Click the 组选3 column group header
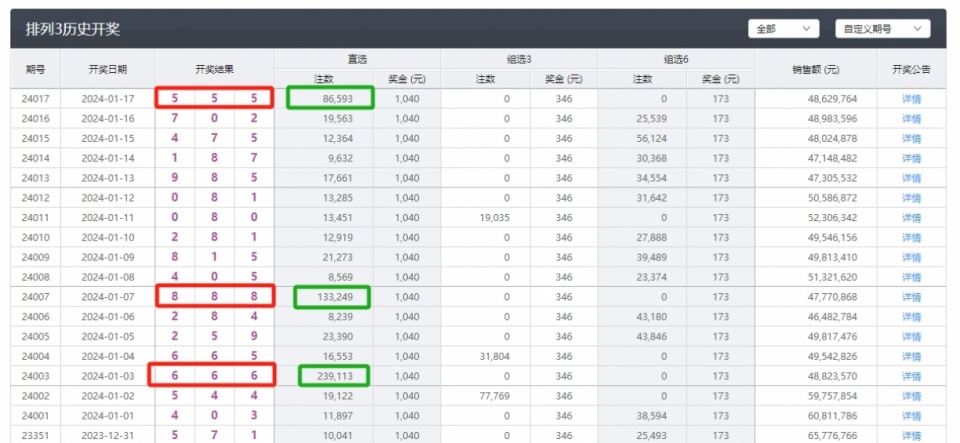Image resolution: width=960 pixels, height=443 pixels. [519, 59]
